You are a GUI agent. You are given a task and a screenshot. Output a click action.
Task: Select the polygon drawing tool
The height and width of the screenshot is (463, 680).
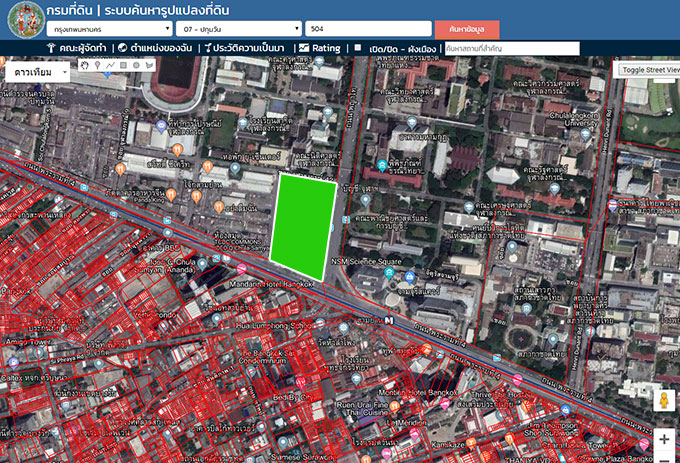[x=150, y=66]
